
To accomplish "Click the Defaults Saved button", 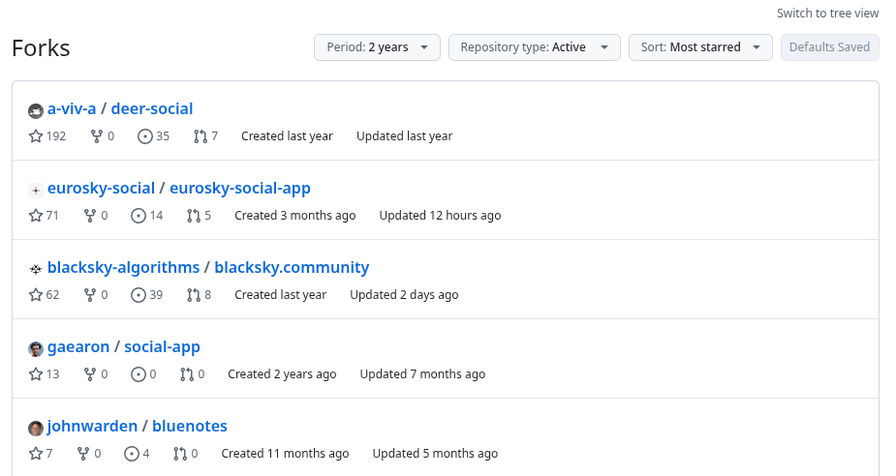I will 830,47.
